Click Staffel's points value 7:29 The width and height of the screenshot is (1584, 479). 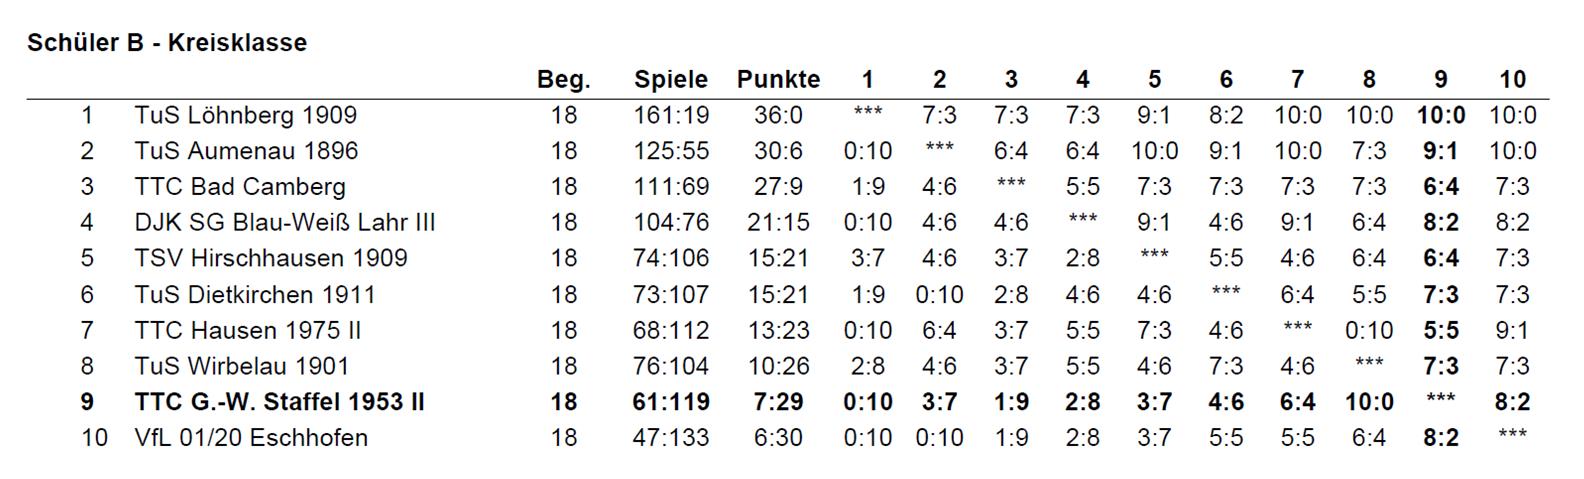[778, 402]
